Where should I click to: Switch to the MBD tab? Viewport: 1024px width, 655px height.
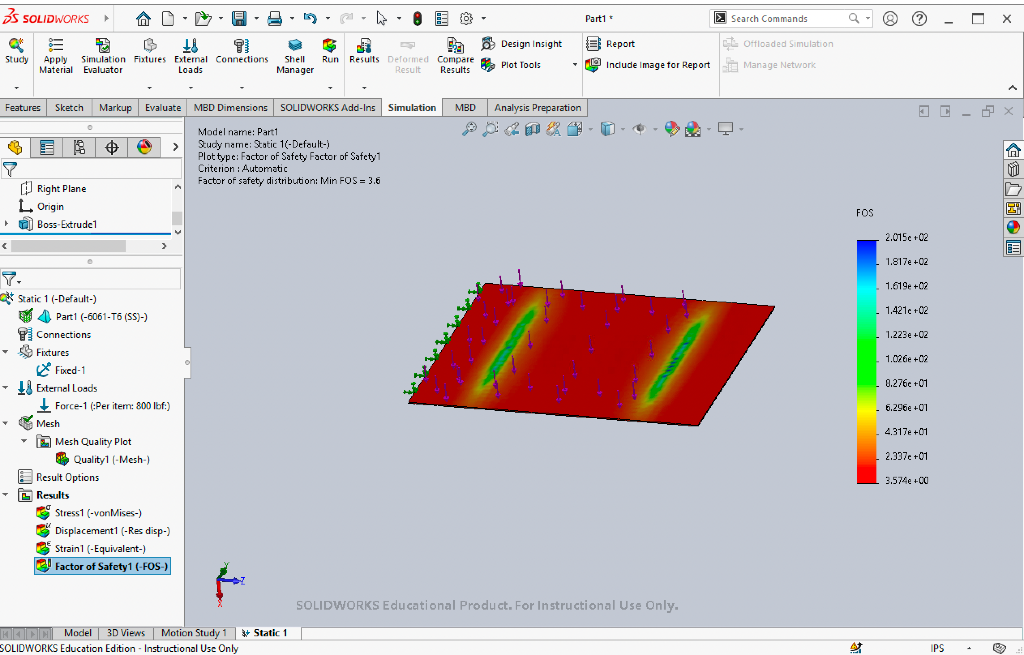tap(464, 107)
